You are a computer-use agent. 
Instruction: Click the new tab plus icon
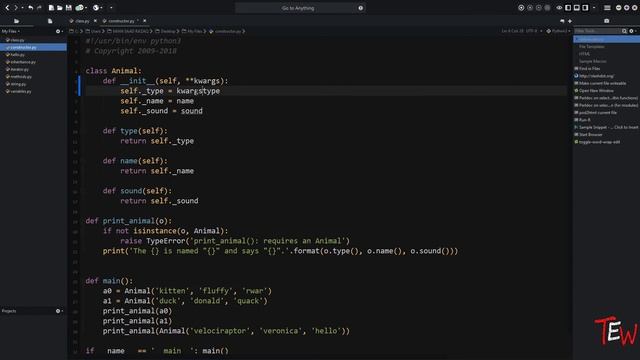pos(570,21)
